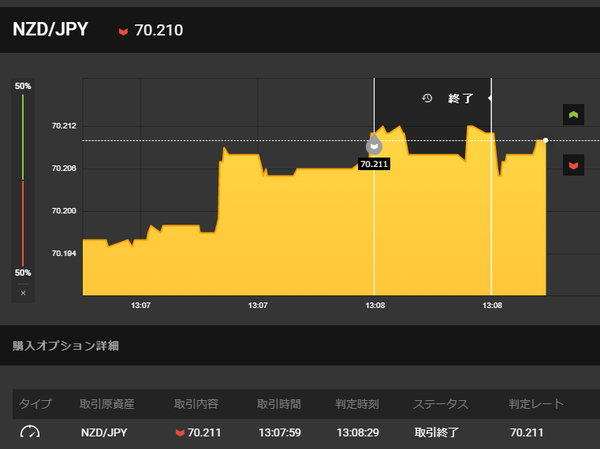Click the current price white dot on chart
The width and height of the screenshot is (600, 449).
point(546,140)
